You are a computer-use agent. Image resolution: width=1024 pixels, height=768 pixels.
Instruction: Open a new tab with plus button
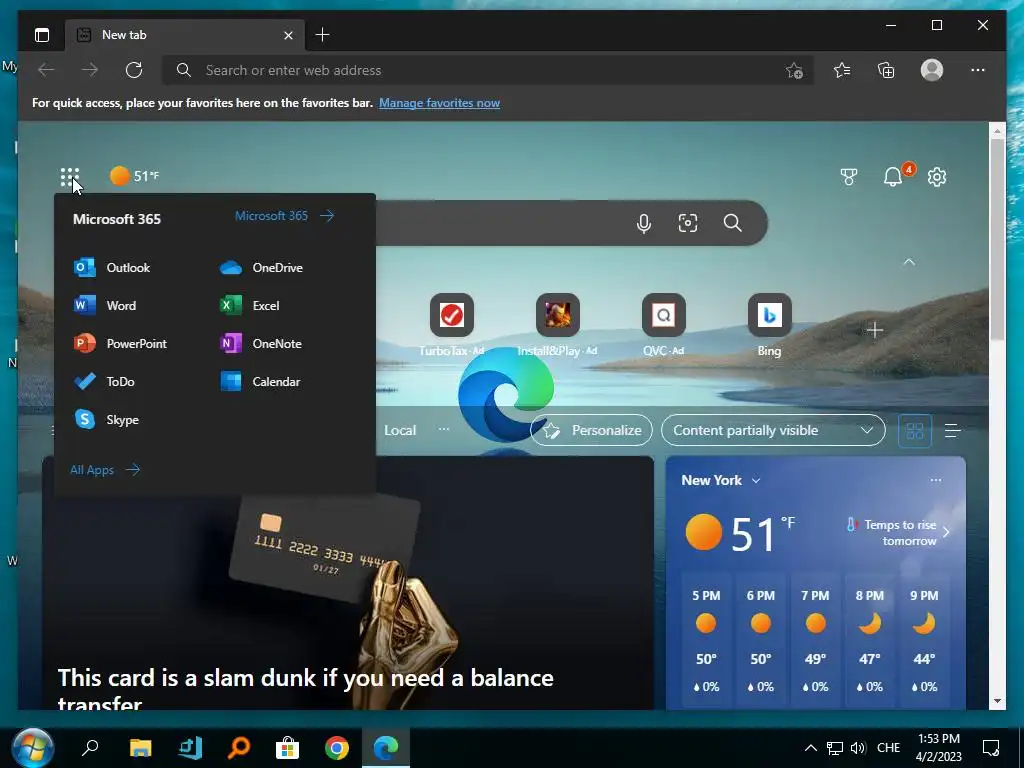pyautogui.click(x=323, y=35)
